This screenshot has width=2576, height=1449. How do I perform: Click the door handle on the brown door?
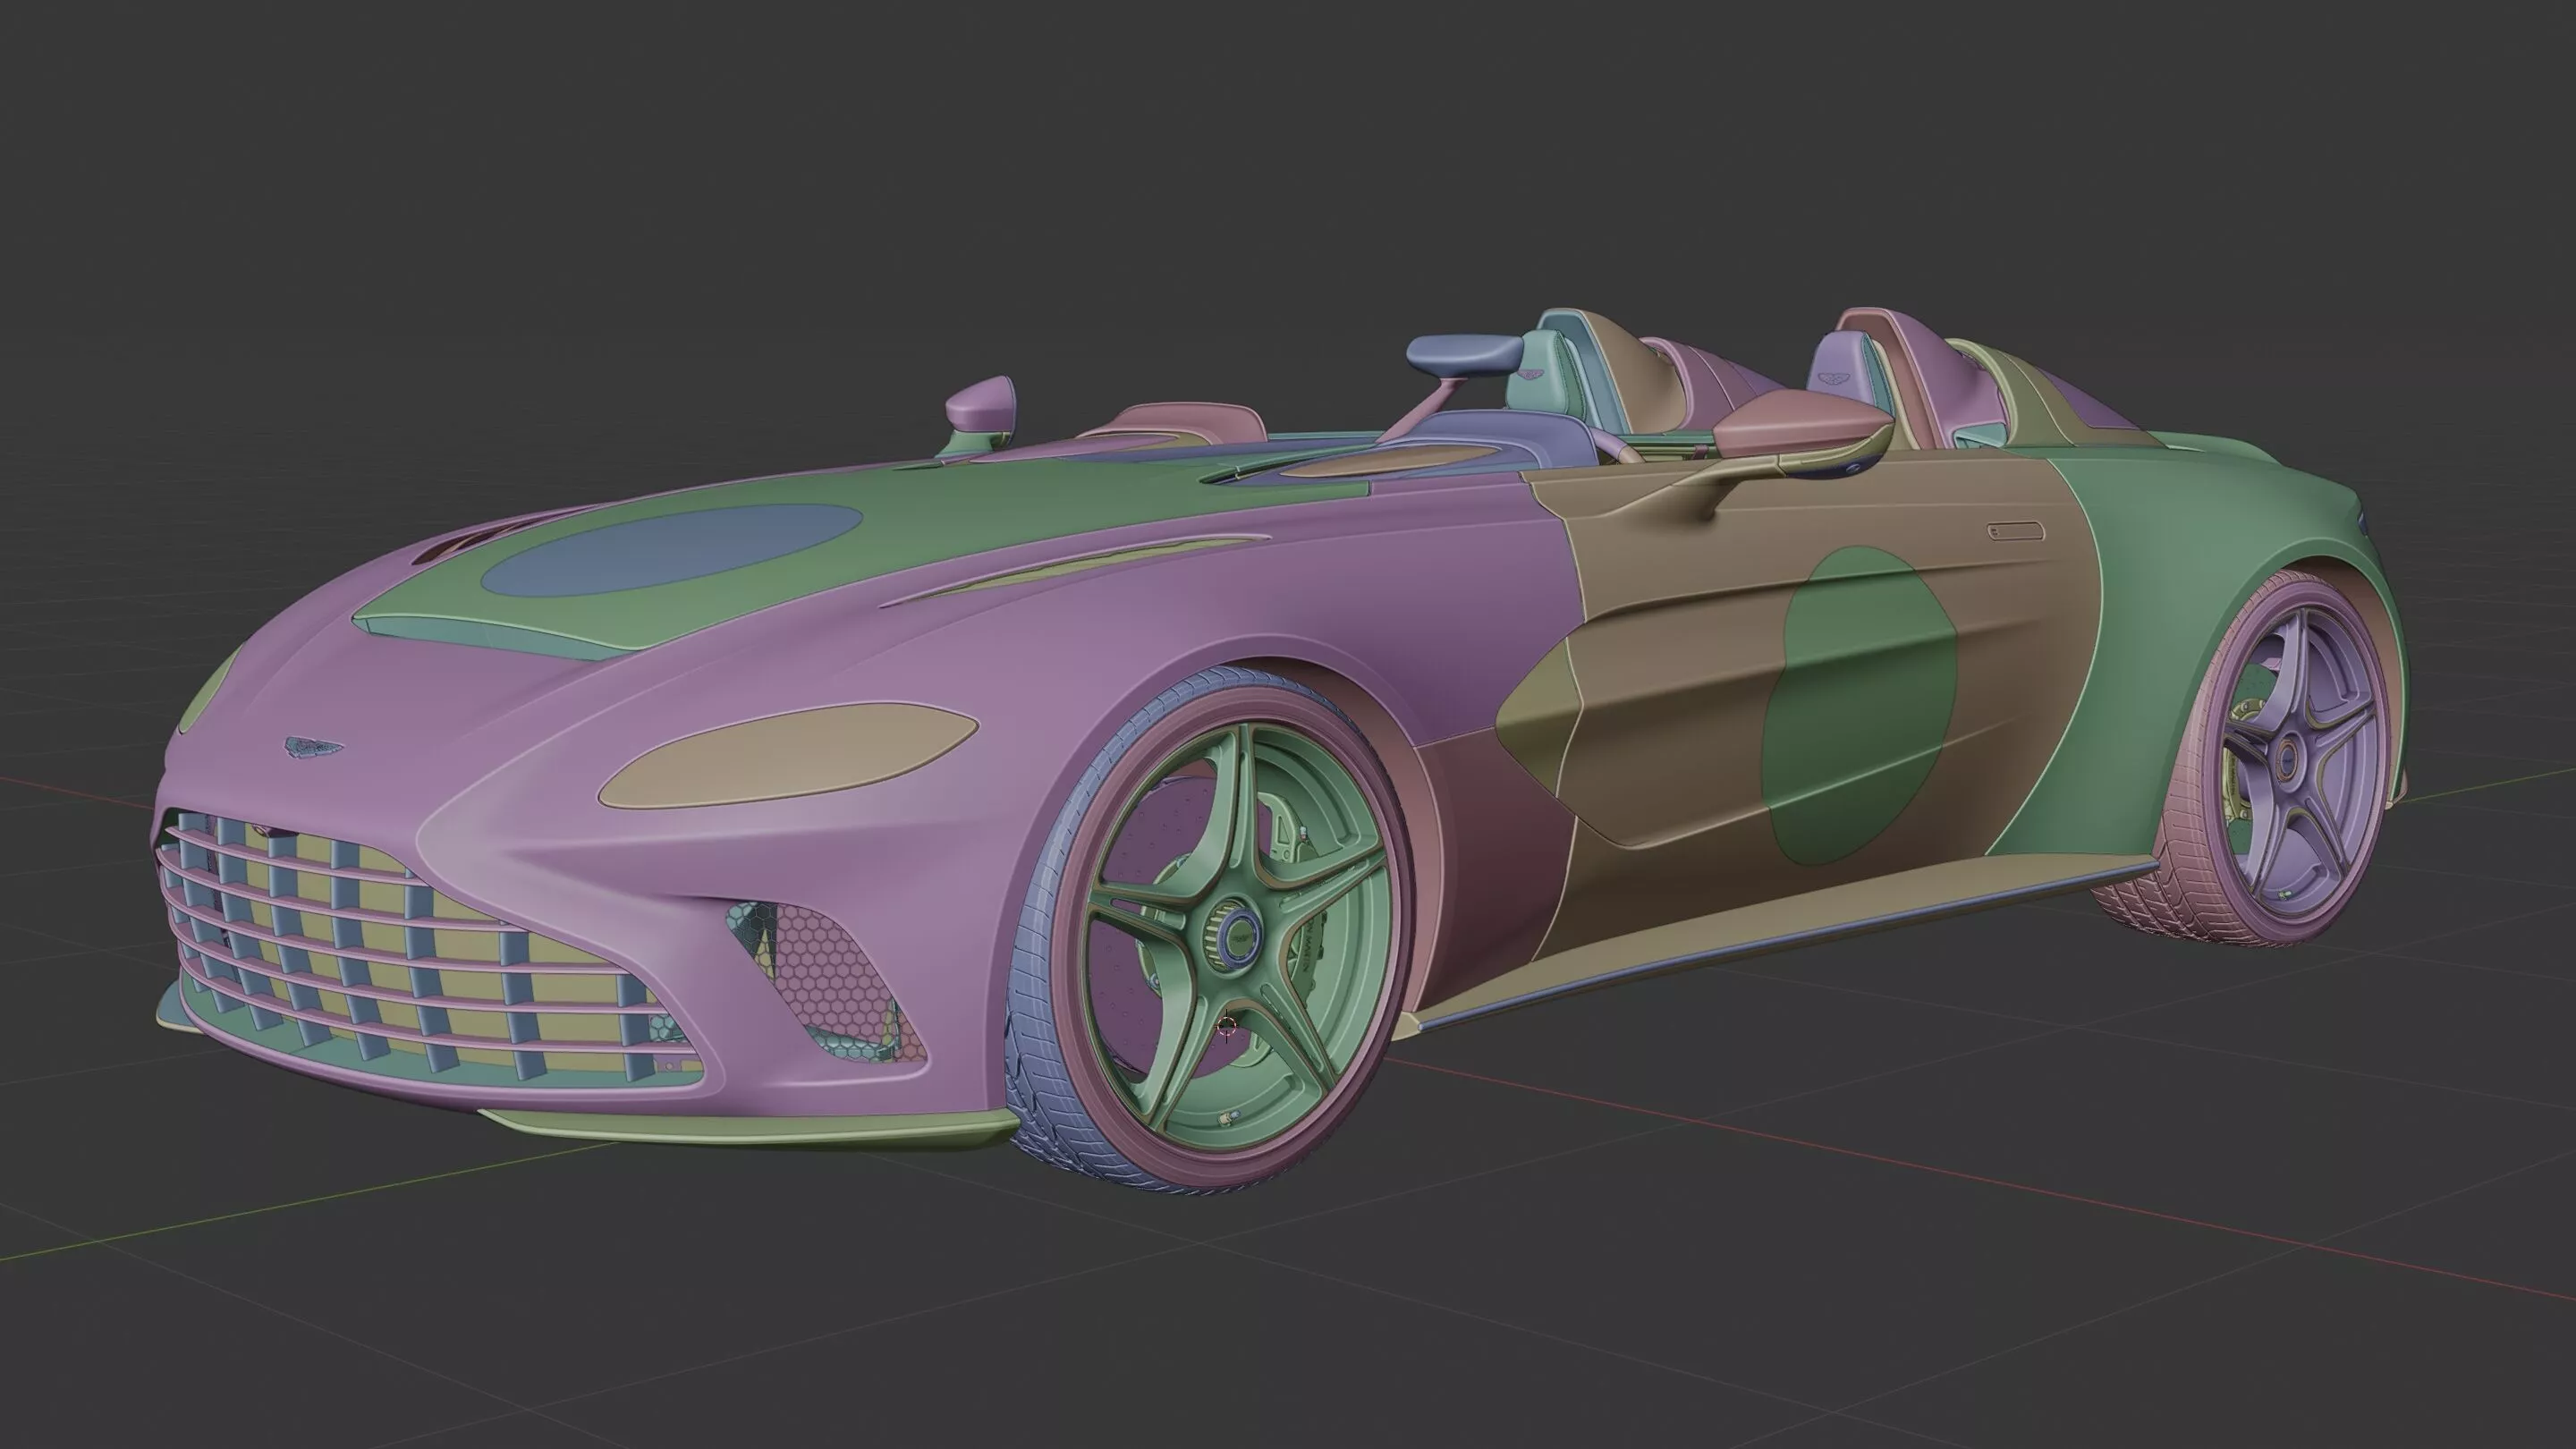2015,531
